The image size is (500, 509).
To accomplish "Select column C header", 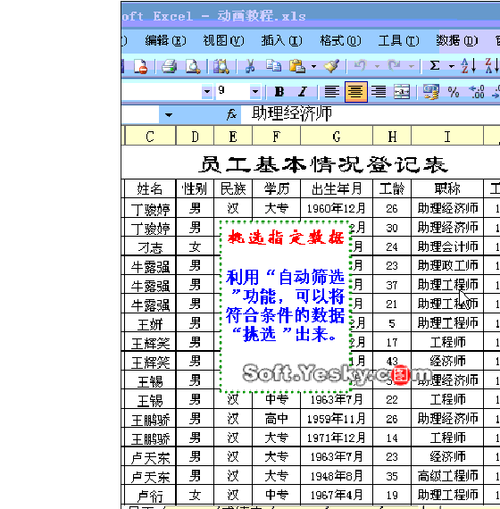I will [x=150, y=136].
